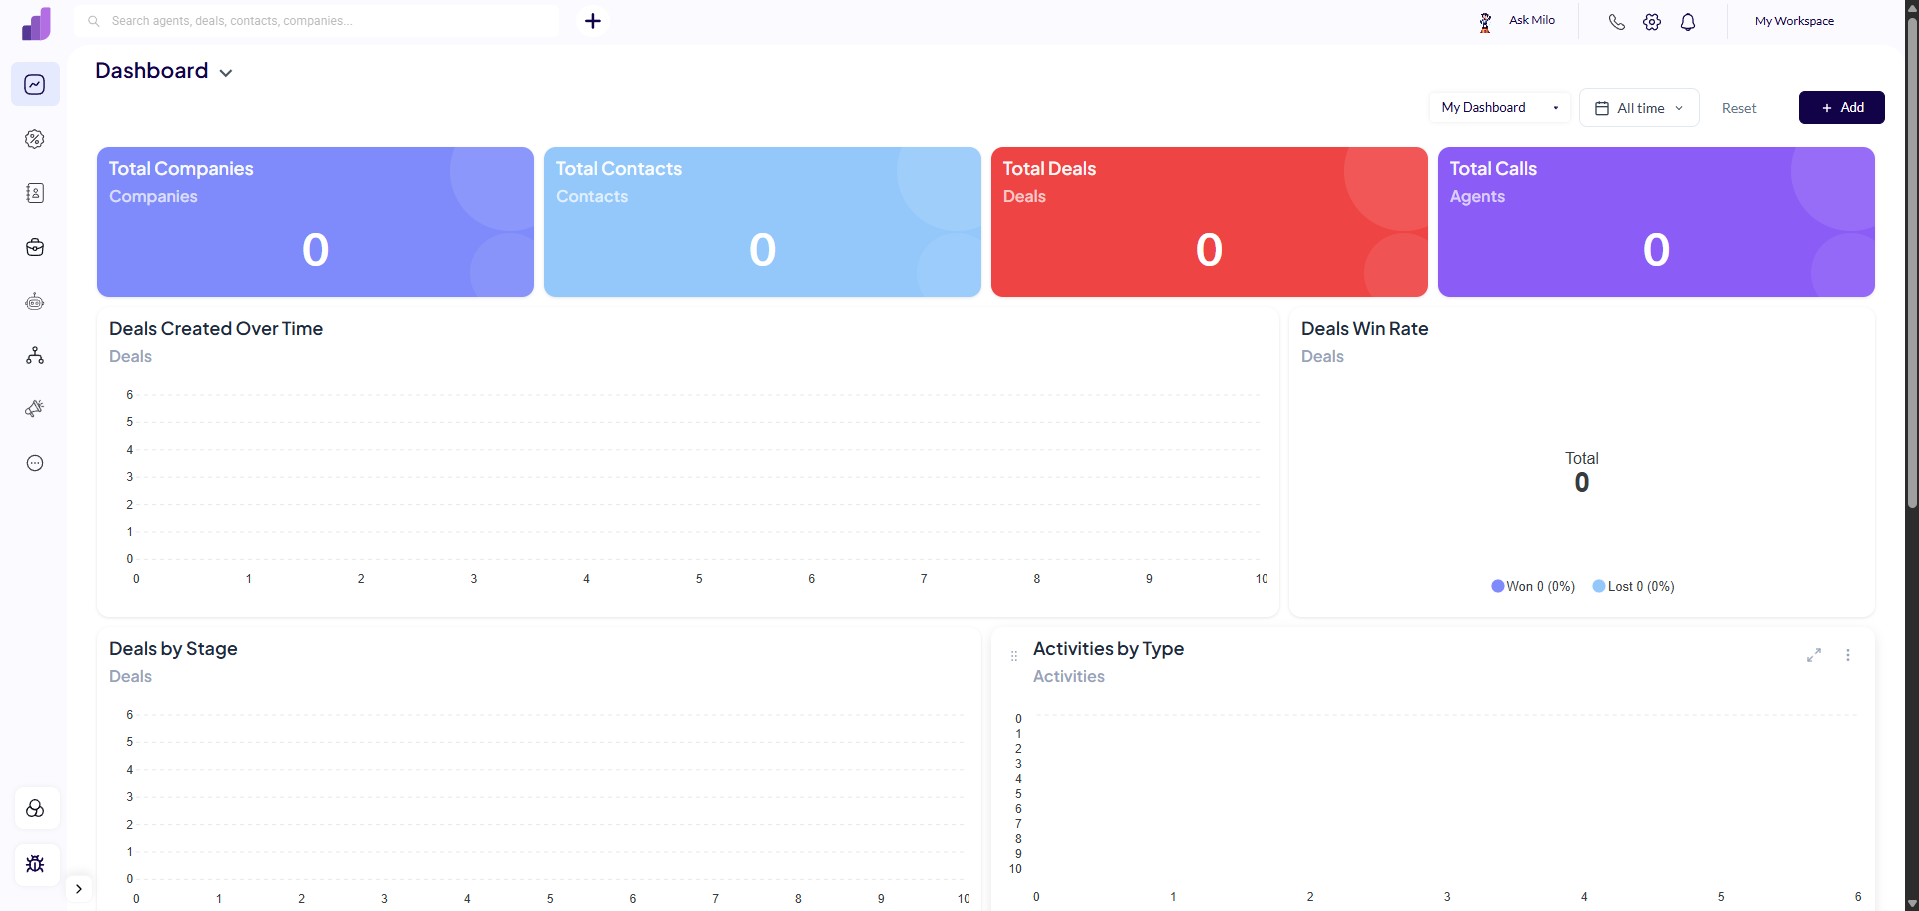This screenshot has width=1919, height=911.
Task: Click the bug report icon at sidebar bottom
Action: coord(35,864)
